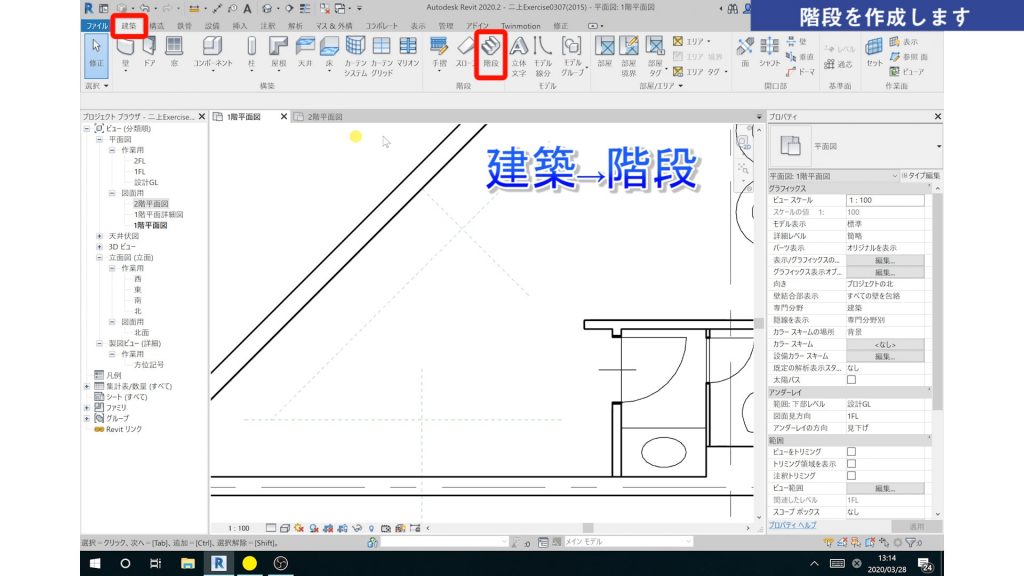This screenshot has width=1024, height=576.
Task: Collapse the 平面図 node in project browser
Action: pyautogui.click(x=98, y=138)
